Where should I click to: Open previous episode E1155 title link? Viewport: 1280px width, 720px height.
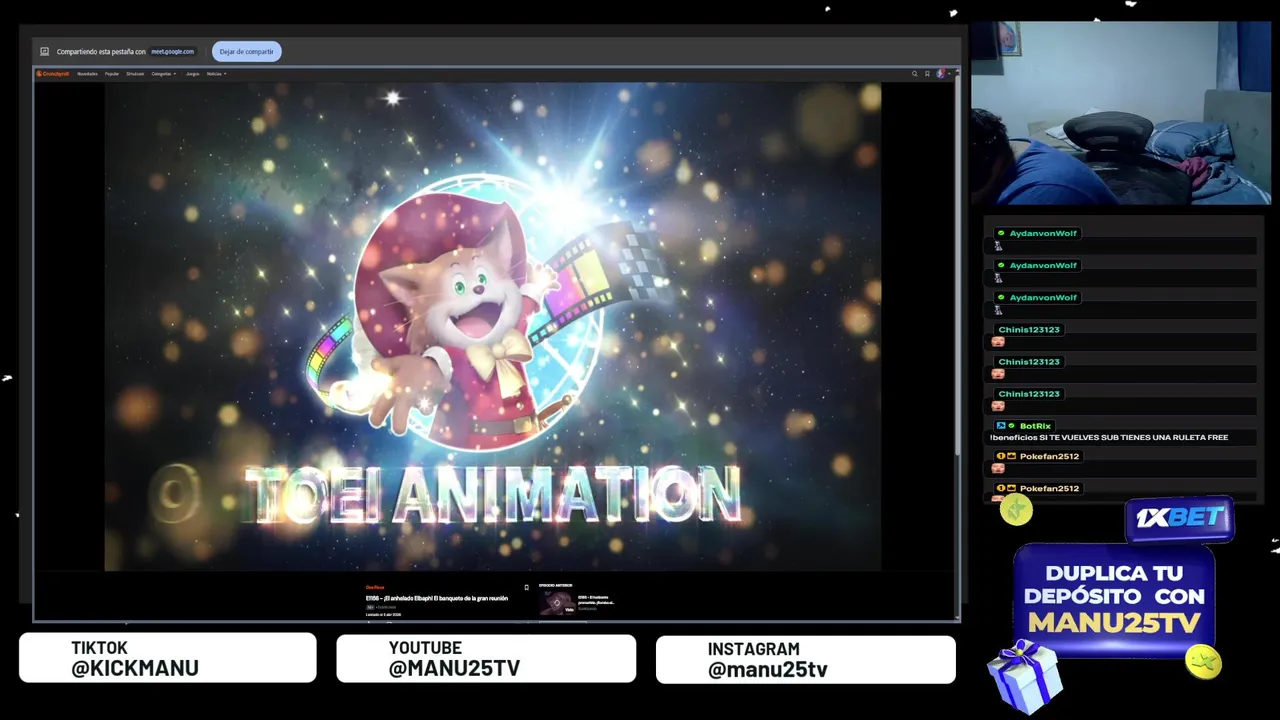pyautogui.click(x=596, y=600)
